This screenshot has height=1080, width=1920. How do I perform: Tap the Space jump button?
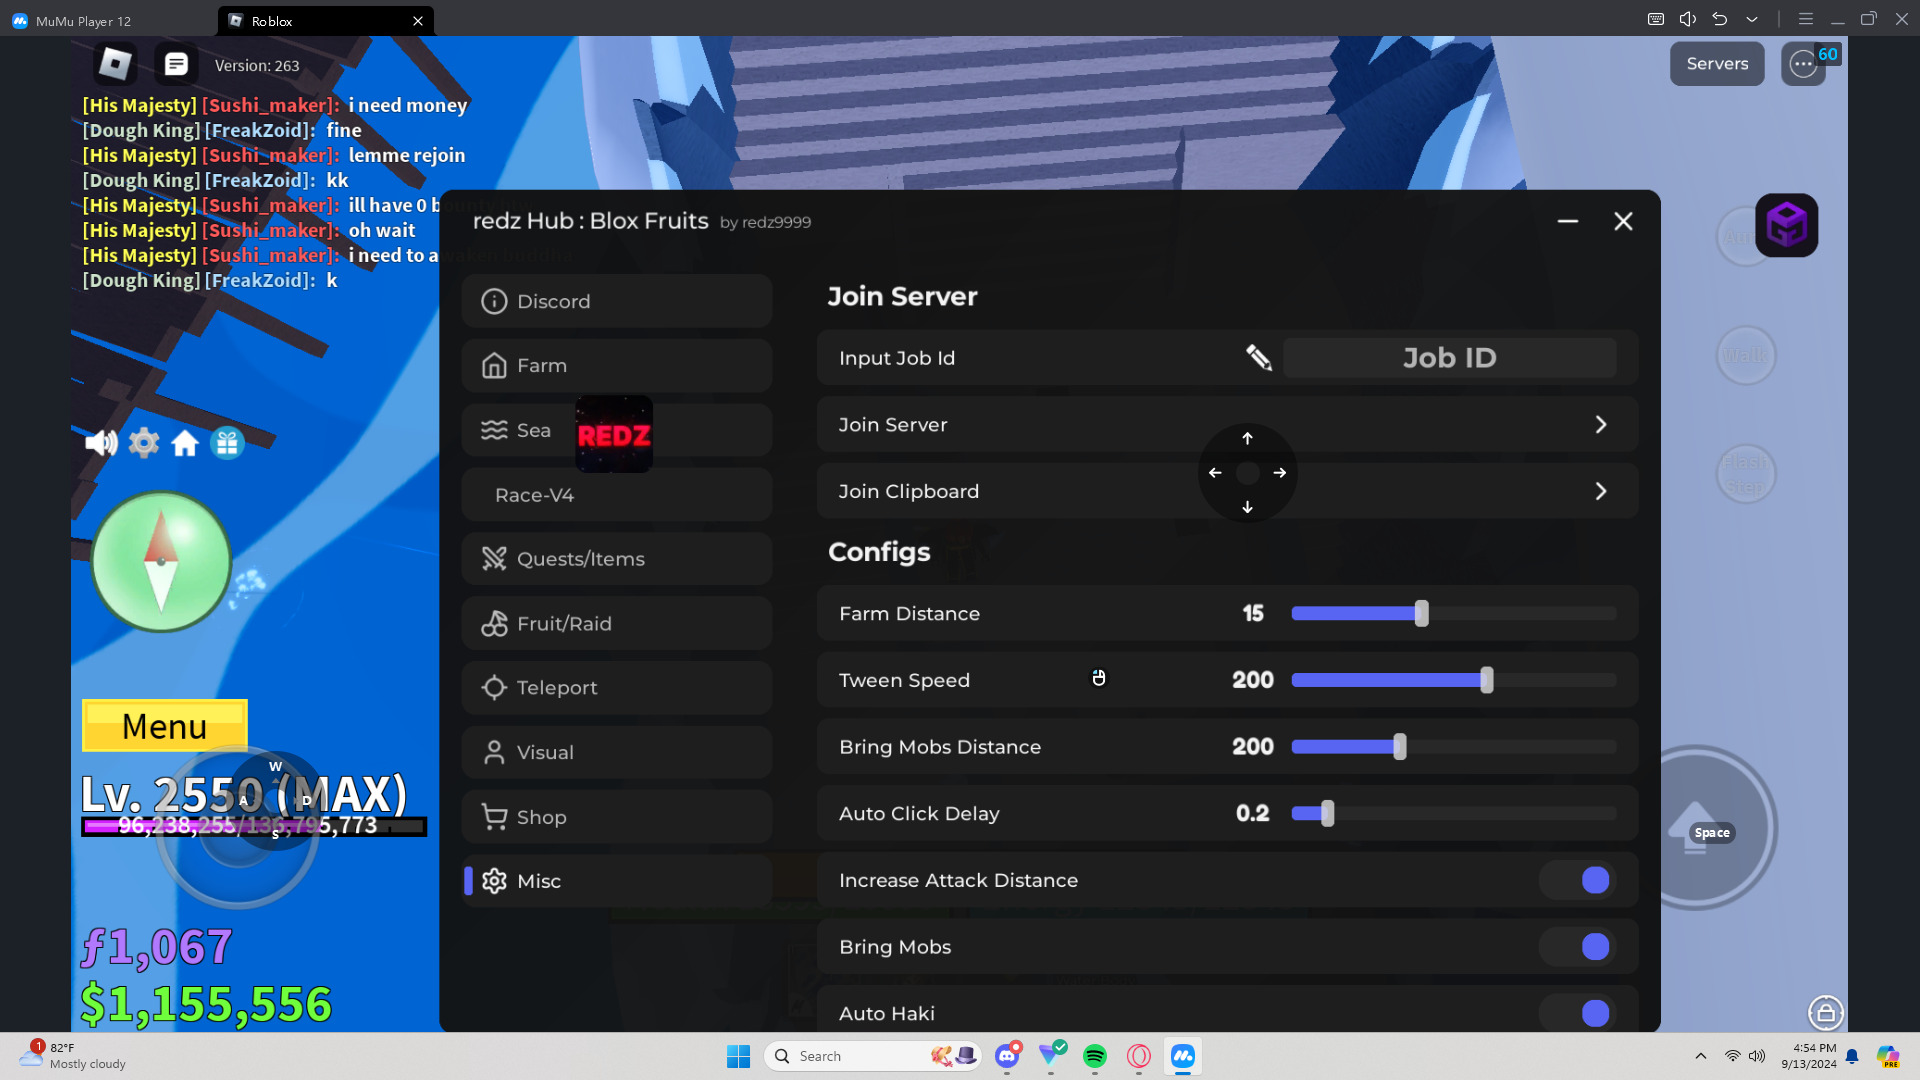[1695, 828]
